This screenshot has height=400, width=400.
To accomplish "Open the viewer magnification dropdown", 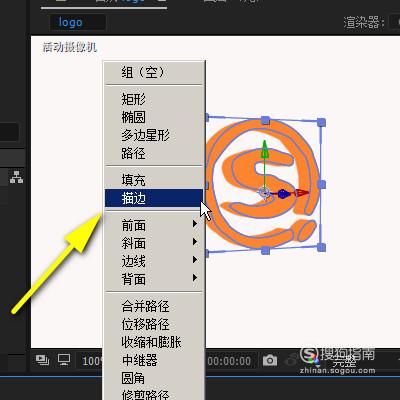I will (x=91, y=361).
